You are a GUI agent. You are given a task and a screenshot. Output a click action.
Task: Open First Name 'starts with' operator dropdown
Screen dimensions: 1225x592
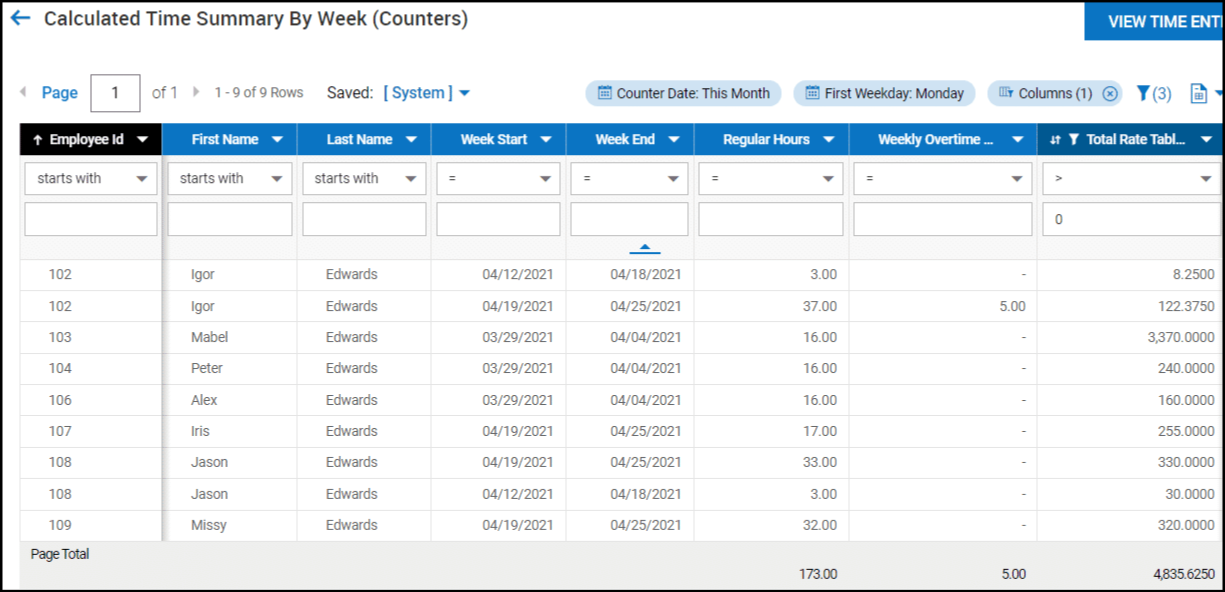pyautogui.click(x=230, y=179)
